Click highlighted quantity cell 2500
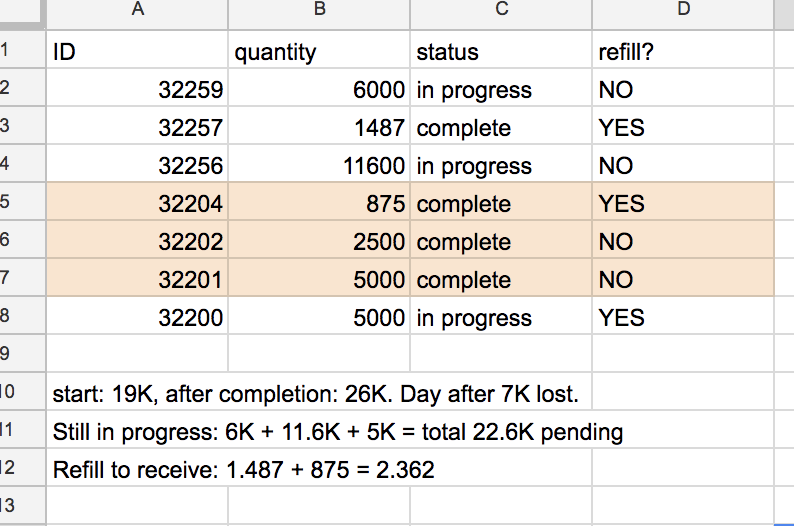This screenshot has width=794, height=526. coord(319,239)
